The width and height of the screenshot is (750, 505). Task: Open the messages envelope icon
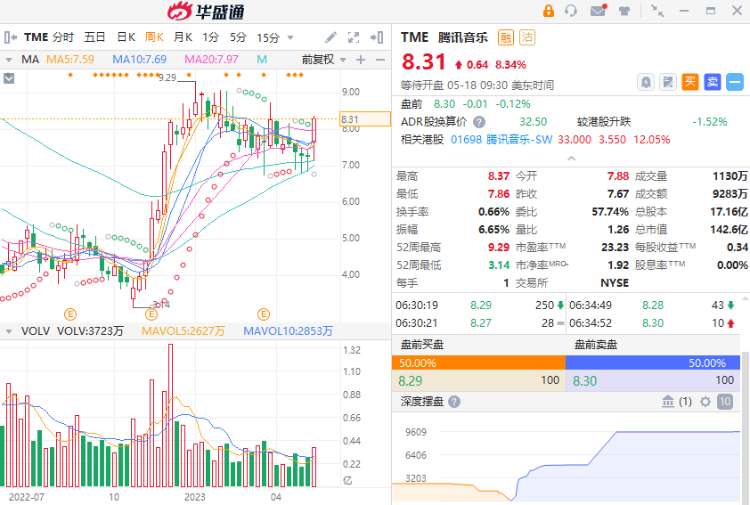(598, 10)
